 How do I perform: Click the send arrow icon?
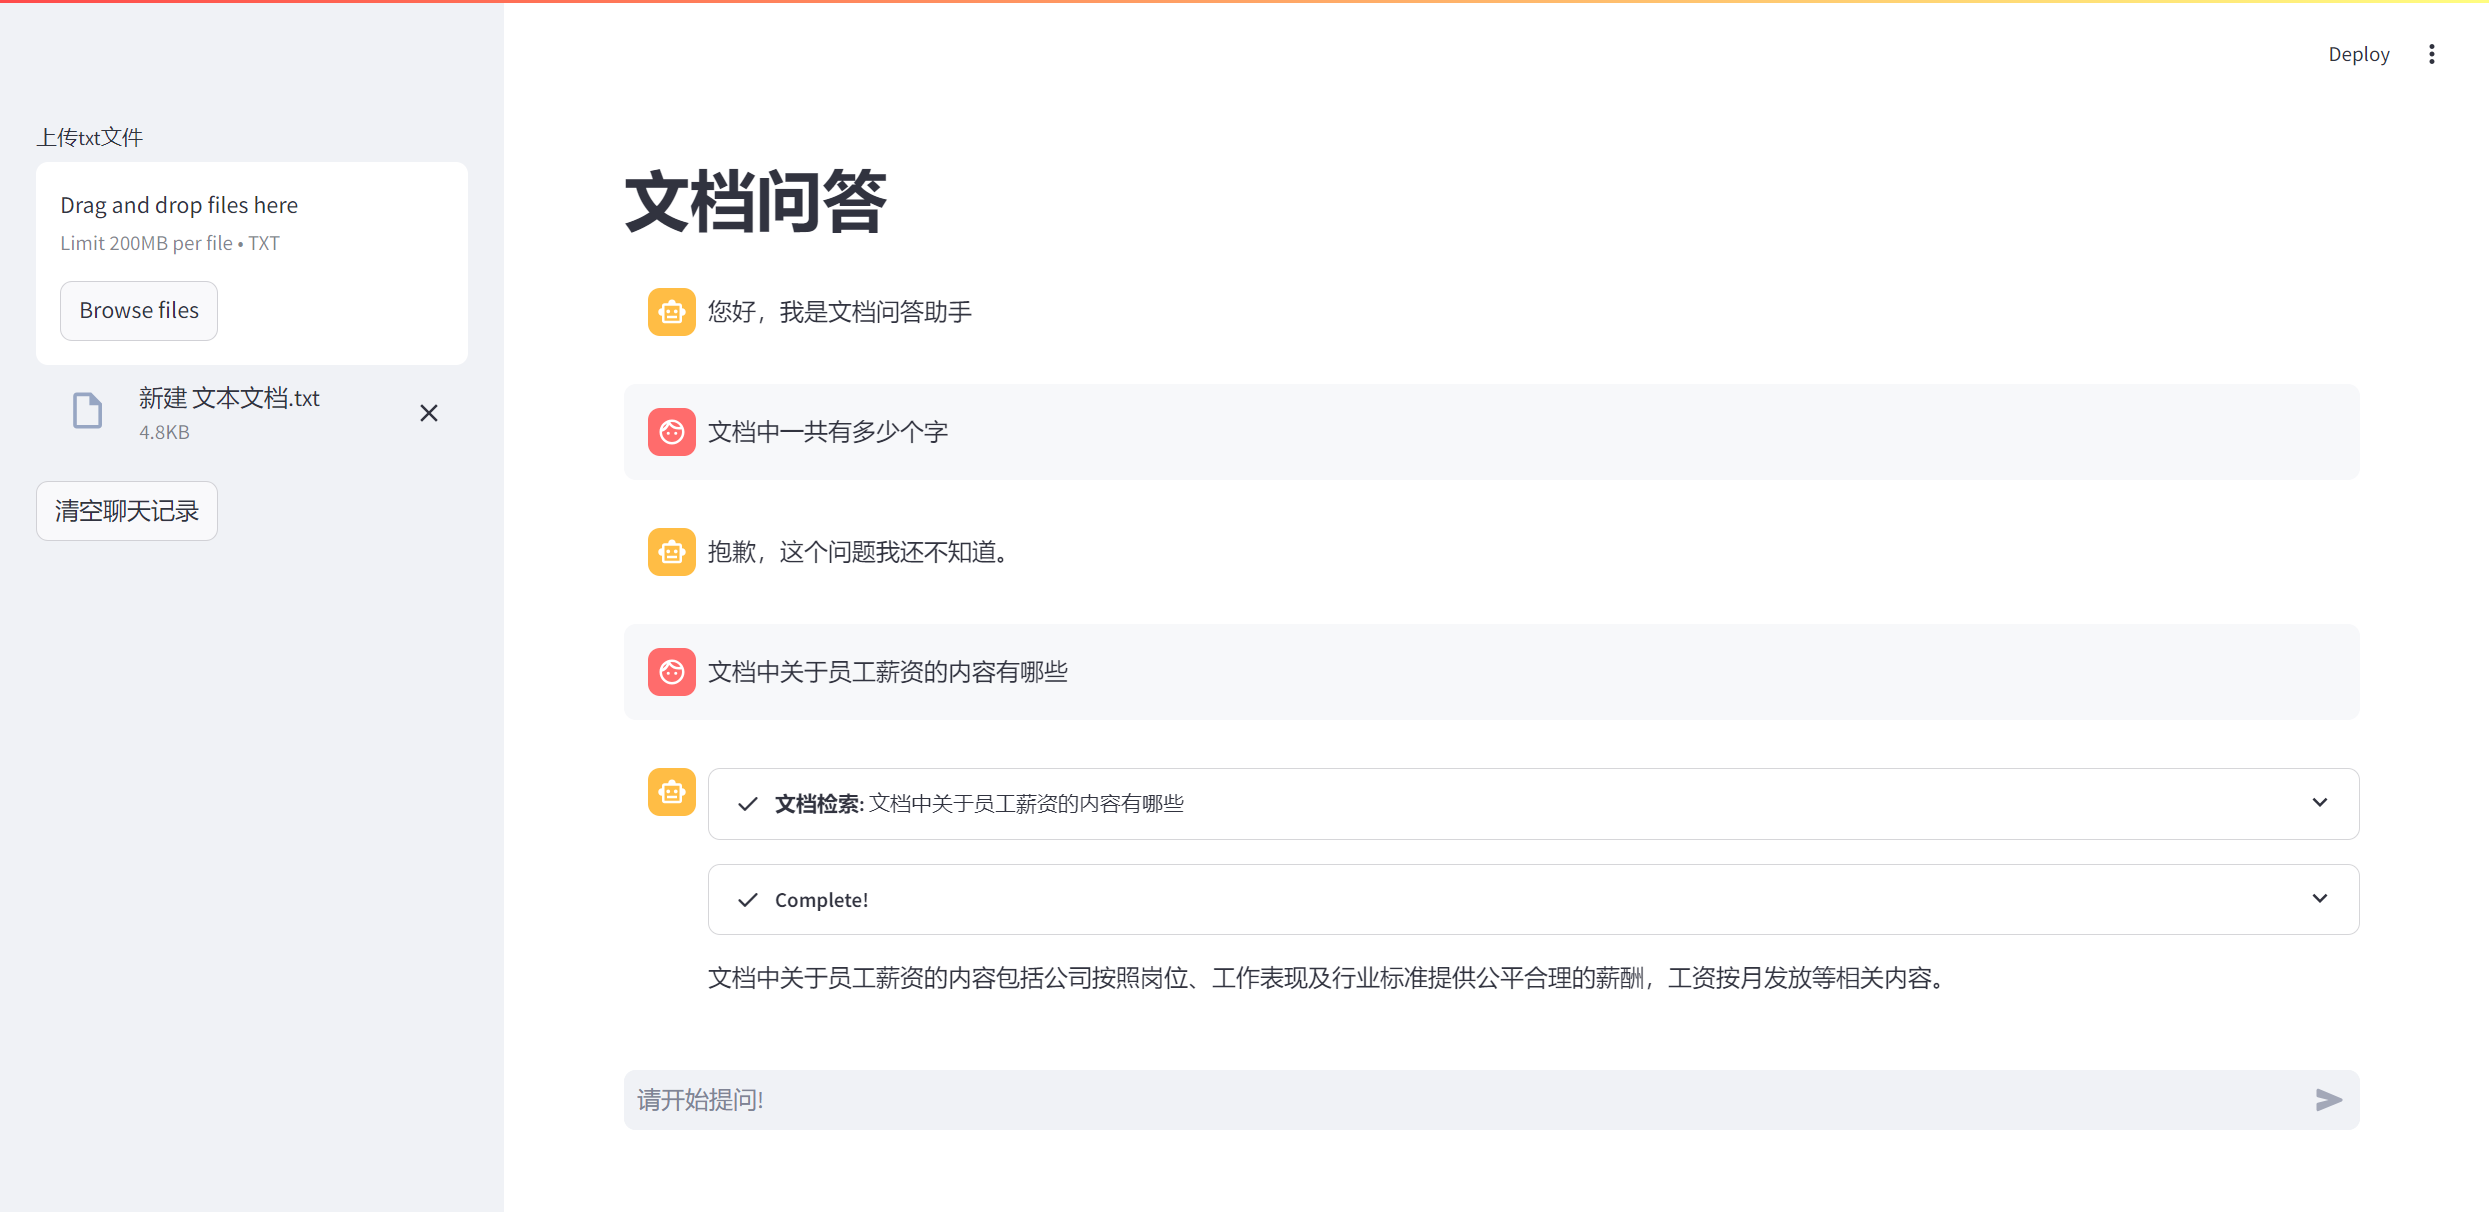pyautogui.click(x=2328, y=1100)
